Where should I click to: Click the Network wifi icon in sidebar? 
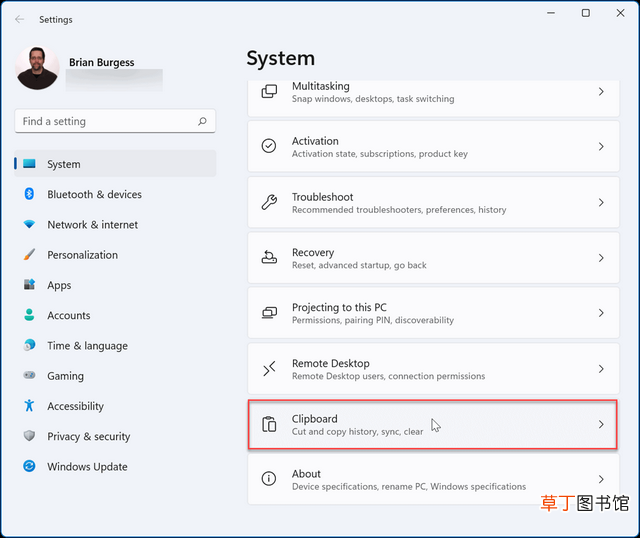click(29, 224)
